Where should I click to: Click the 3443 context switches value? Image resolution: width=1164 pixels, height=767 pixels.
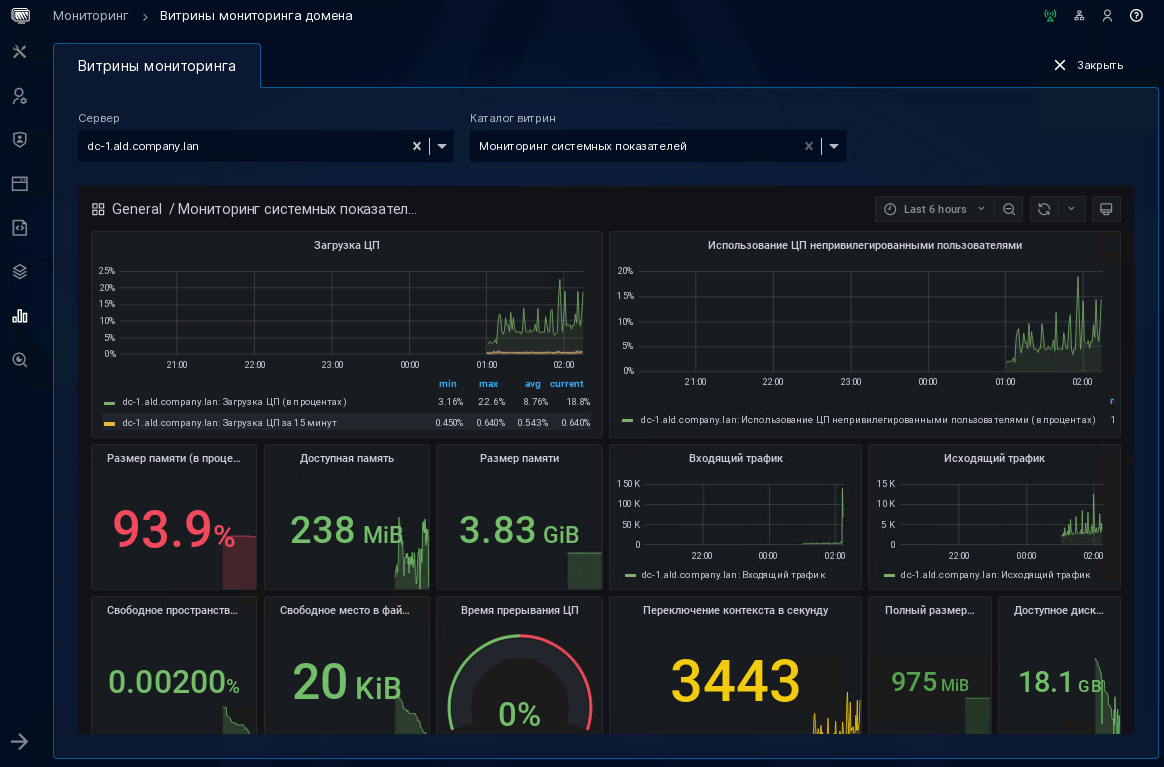coord(735,680)
